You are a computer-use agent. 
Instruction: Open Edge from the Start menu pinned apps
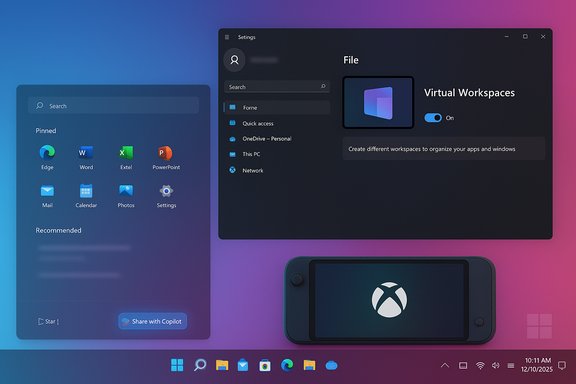click(x=47, y=157)
